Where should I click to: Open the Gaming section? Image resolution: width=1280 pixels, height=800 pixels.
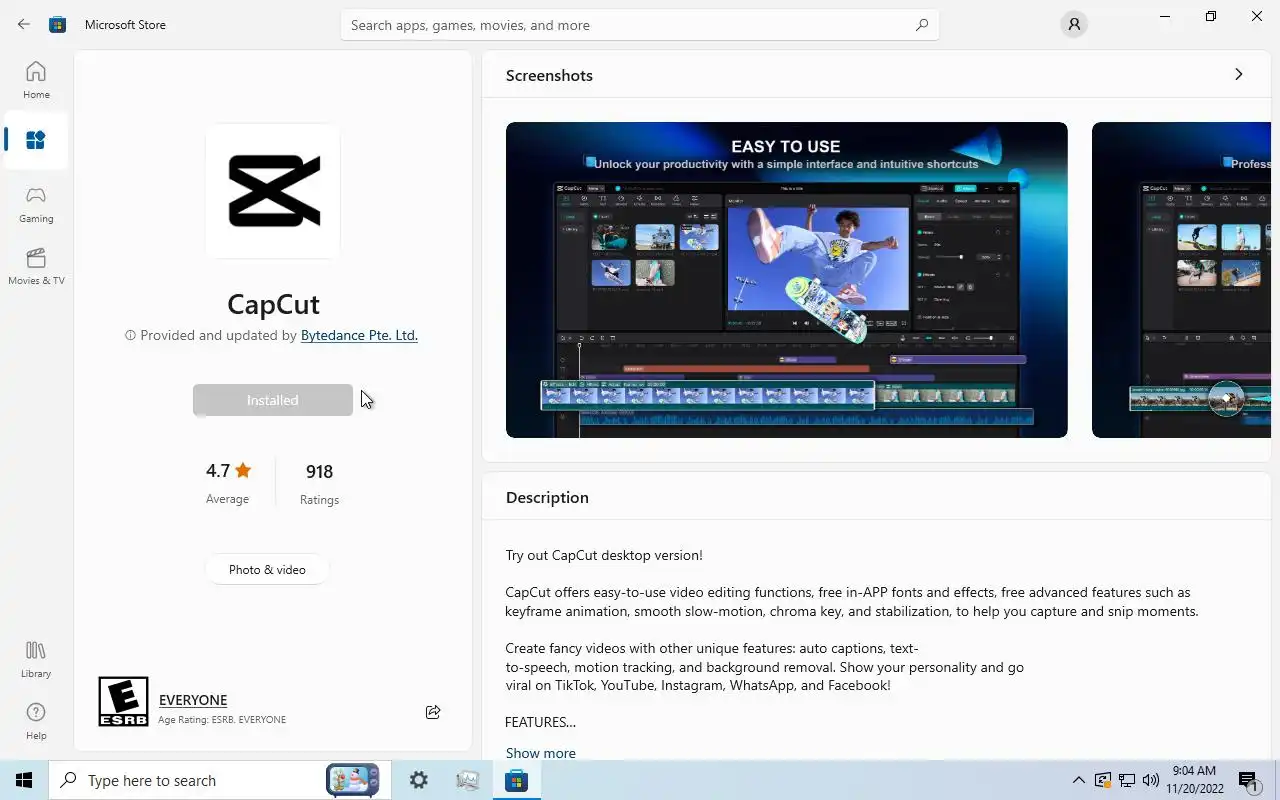pyautogui.click(x=36, y=204)
